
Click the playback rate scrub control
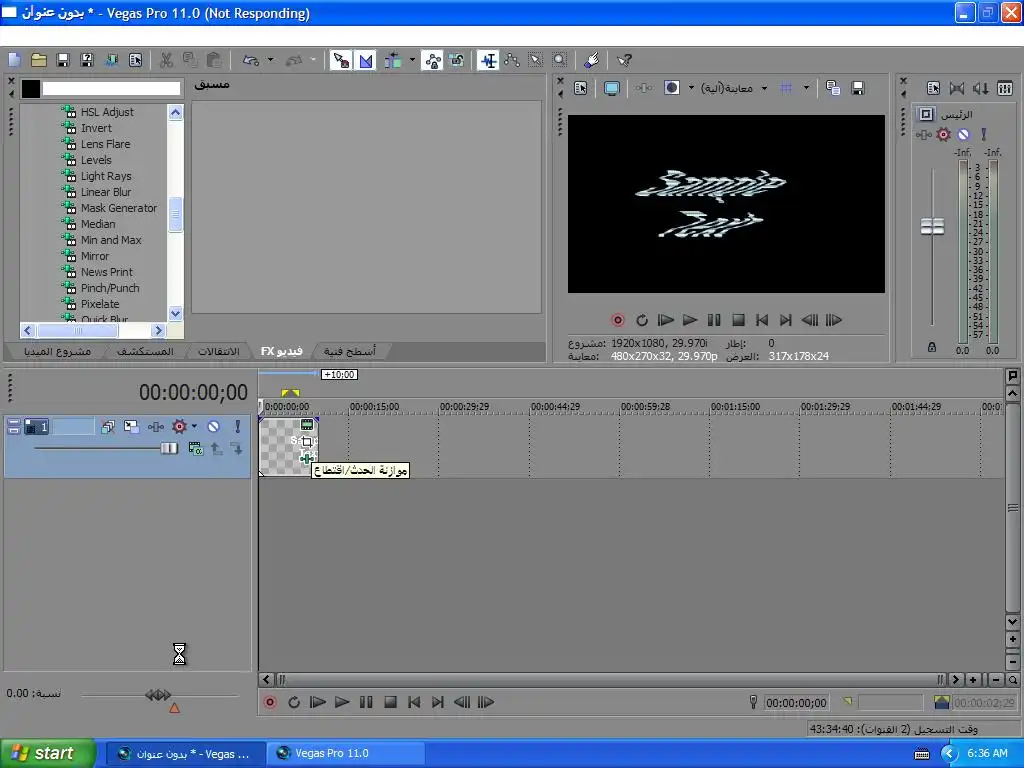tap(158, 695)
